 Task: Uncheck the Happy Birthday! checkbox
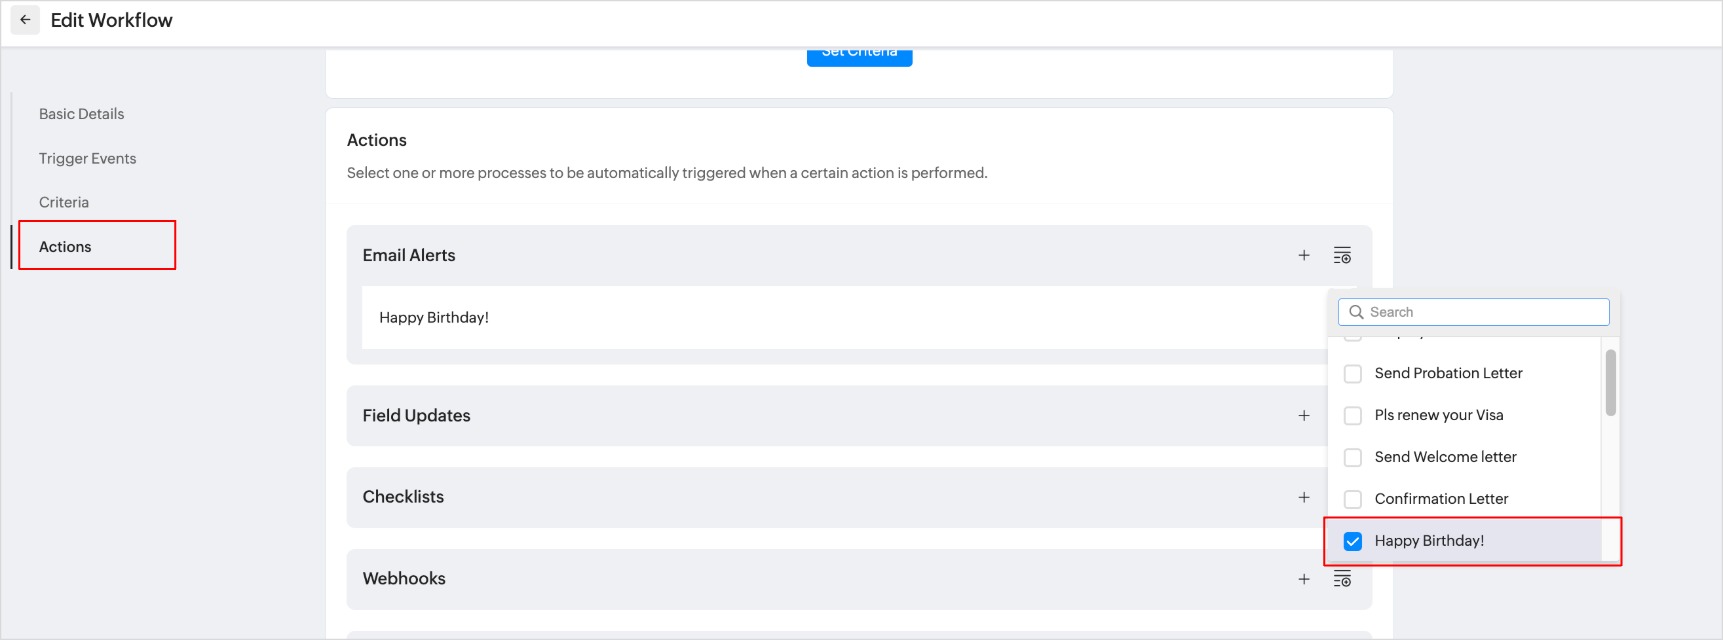tap(1353, 541)
